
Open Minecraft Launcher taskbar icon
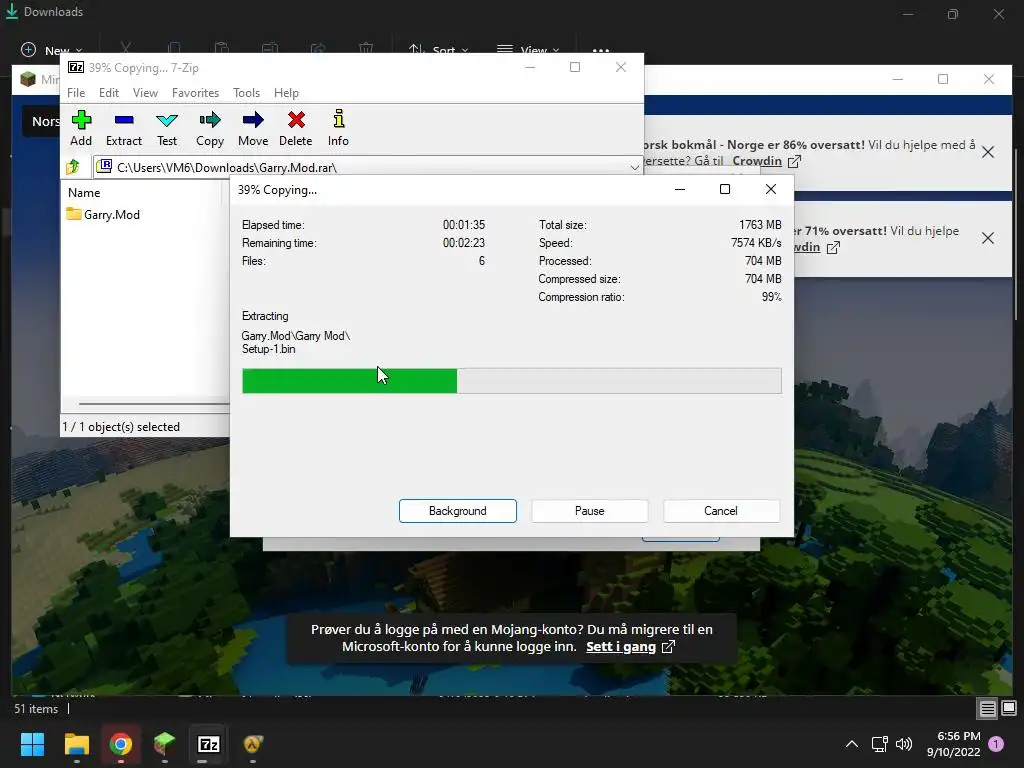click(164, 743)
